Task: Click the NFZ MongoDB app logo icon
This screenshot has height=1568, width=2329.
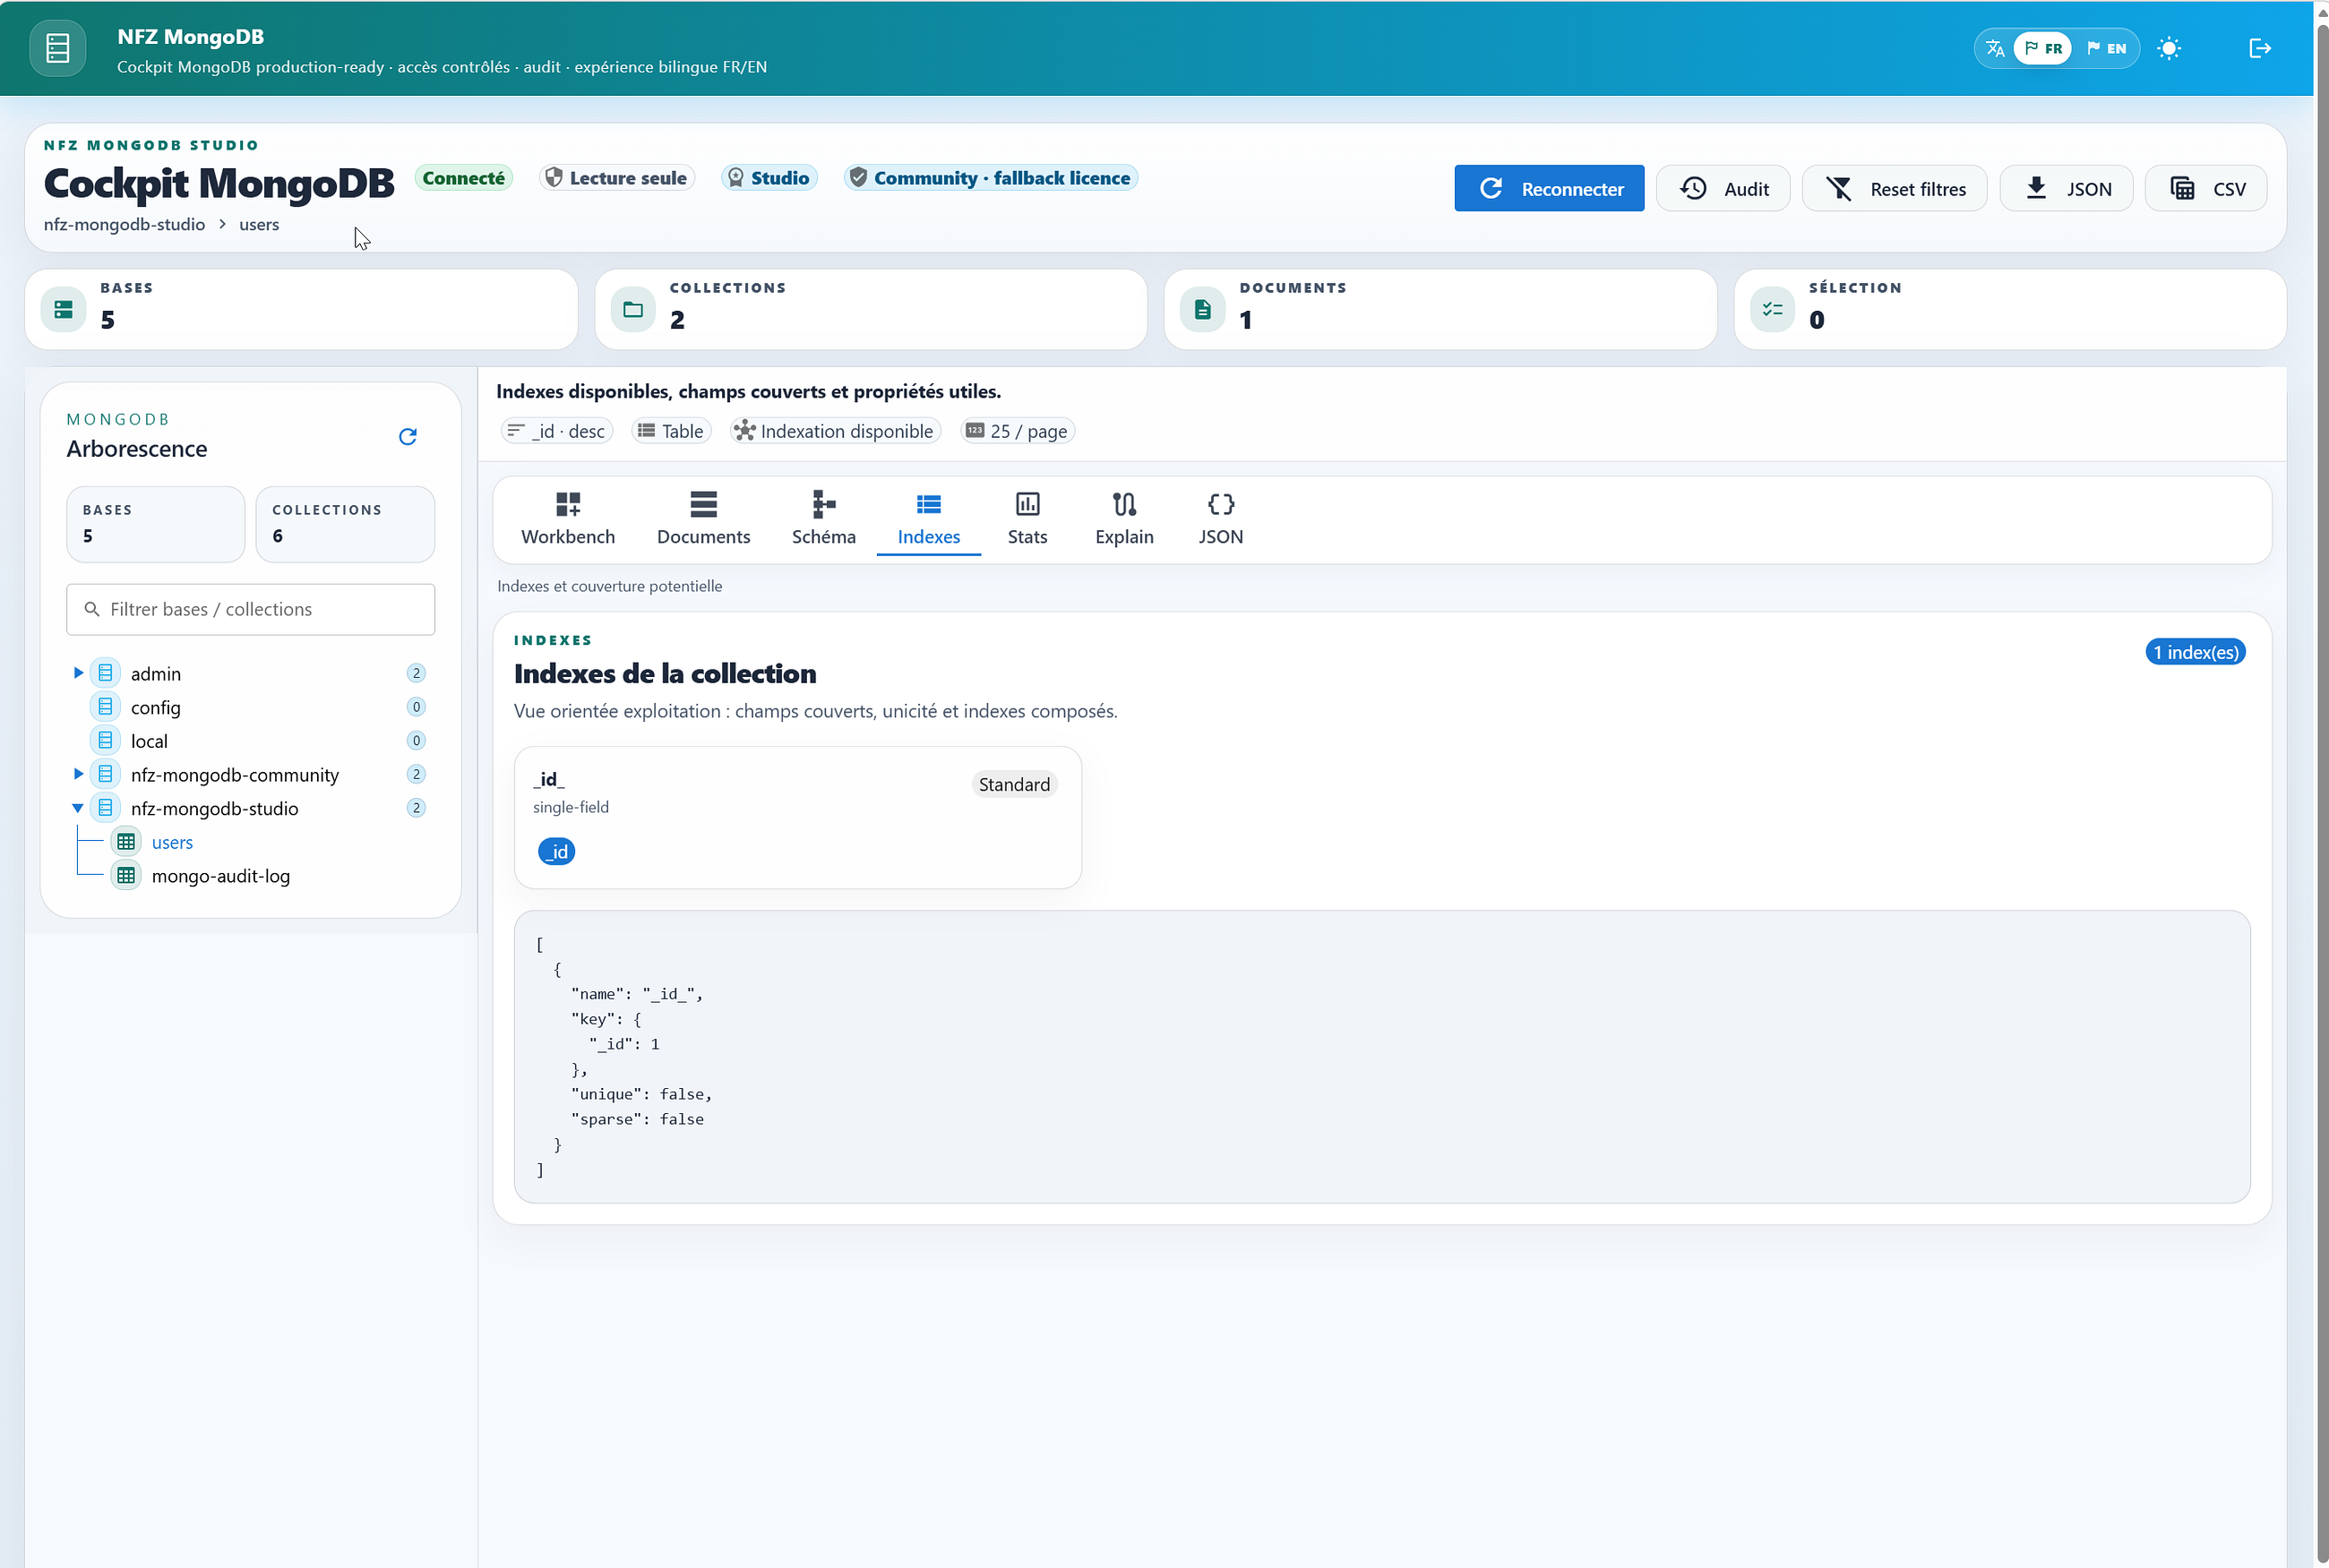Action: click(58, 48)
